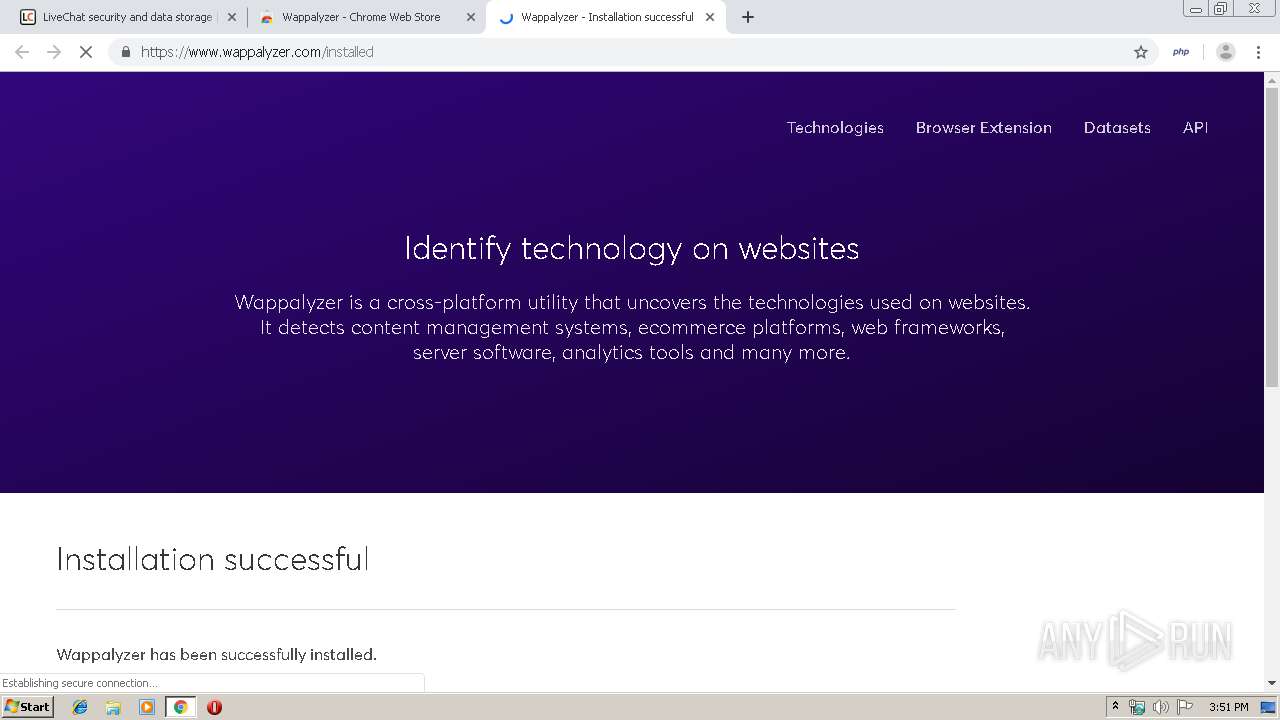Open the Chrome profile avatar menu

(1225, 52)
